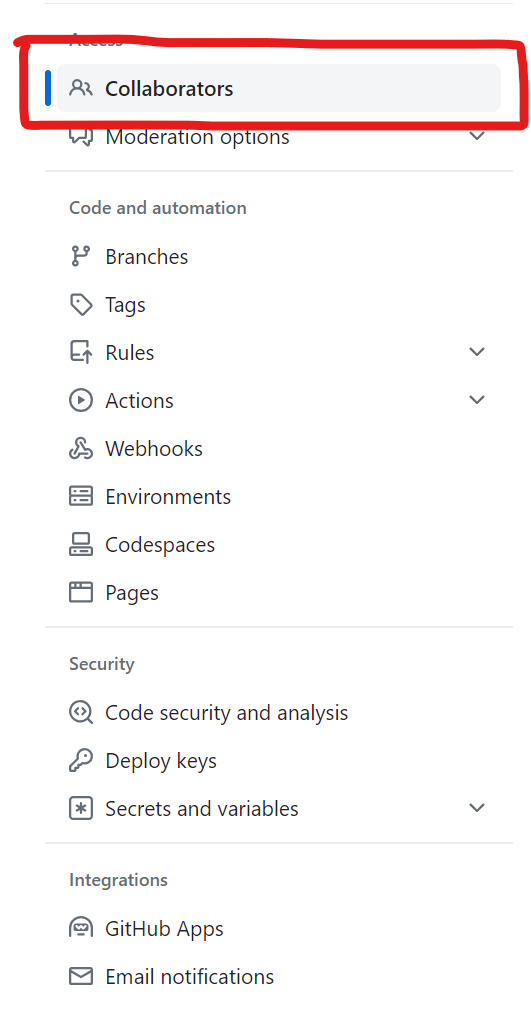Open the Collaborators settings page
The height and width of the screenshot is (1035, 531).
click(x=279, y=88)
